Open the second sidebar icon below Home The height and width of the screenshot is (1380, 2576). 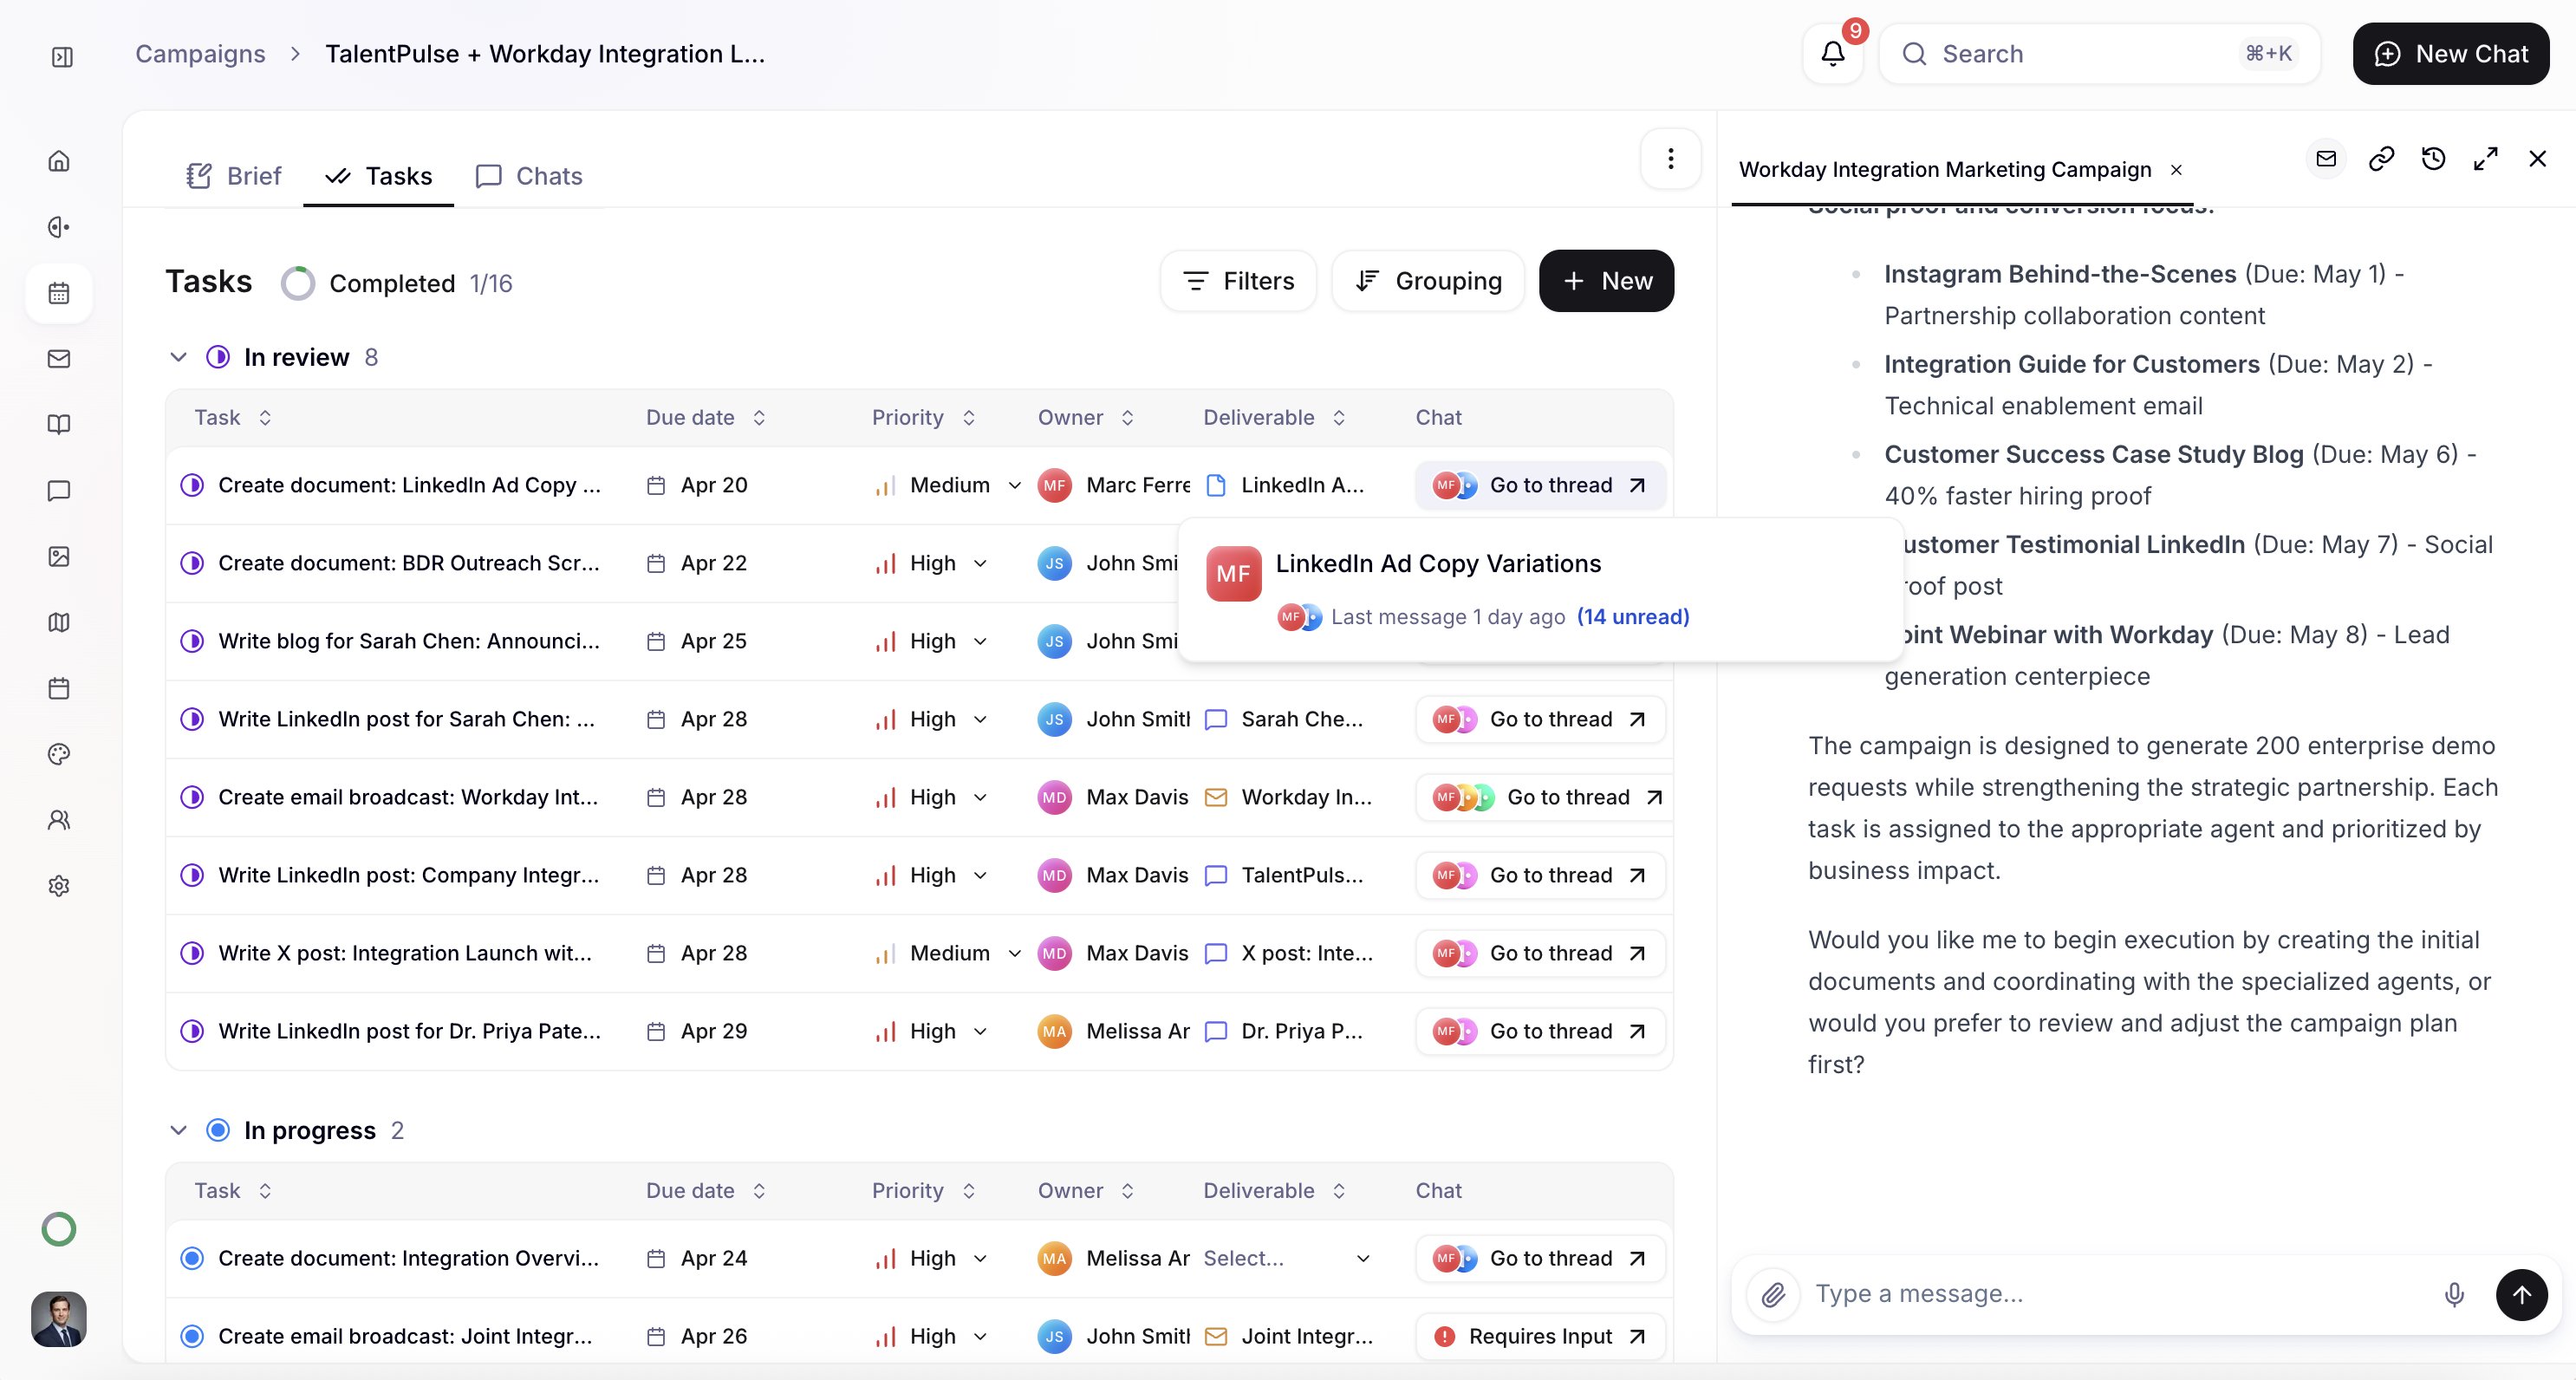point(59,227)
